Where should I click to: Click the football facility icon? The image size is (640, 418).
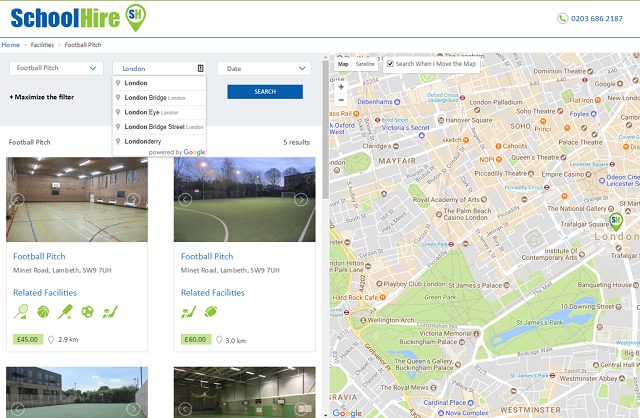pyautogui.click(x=87, y=312)
